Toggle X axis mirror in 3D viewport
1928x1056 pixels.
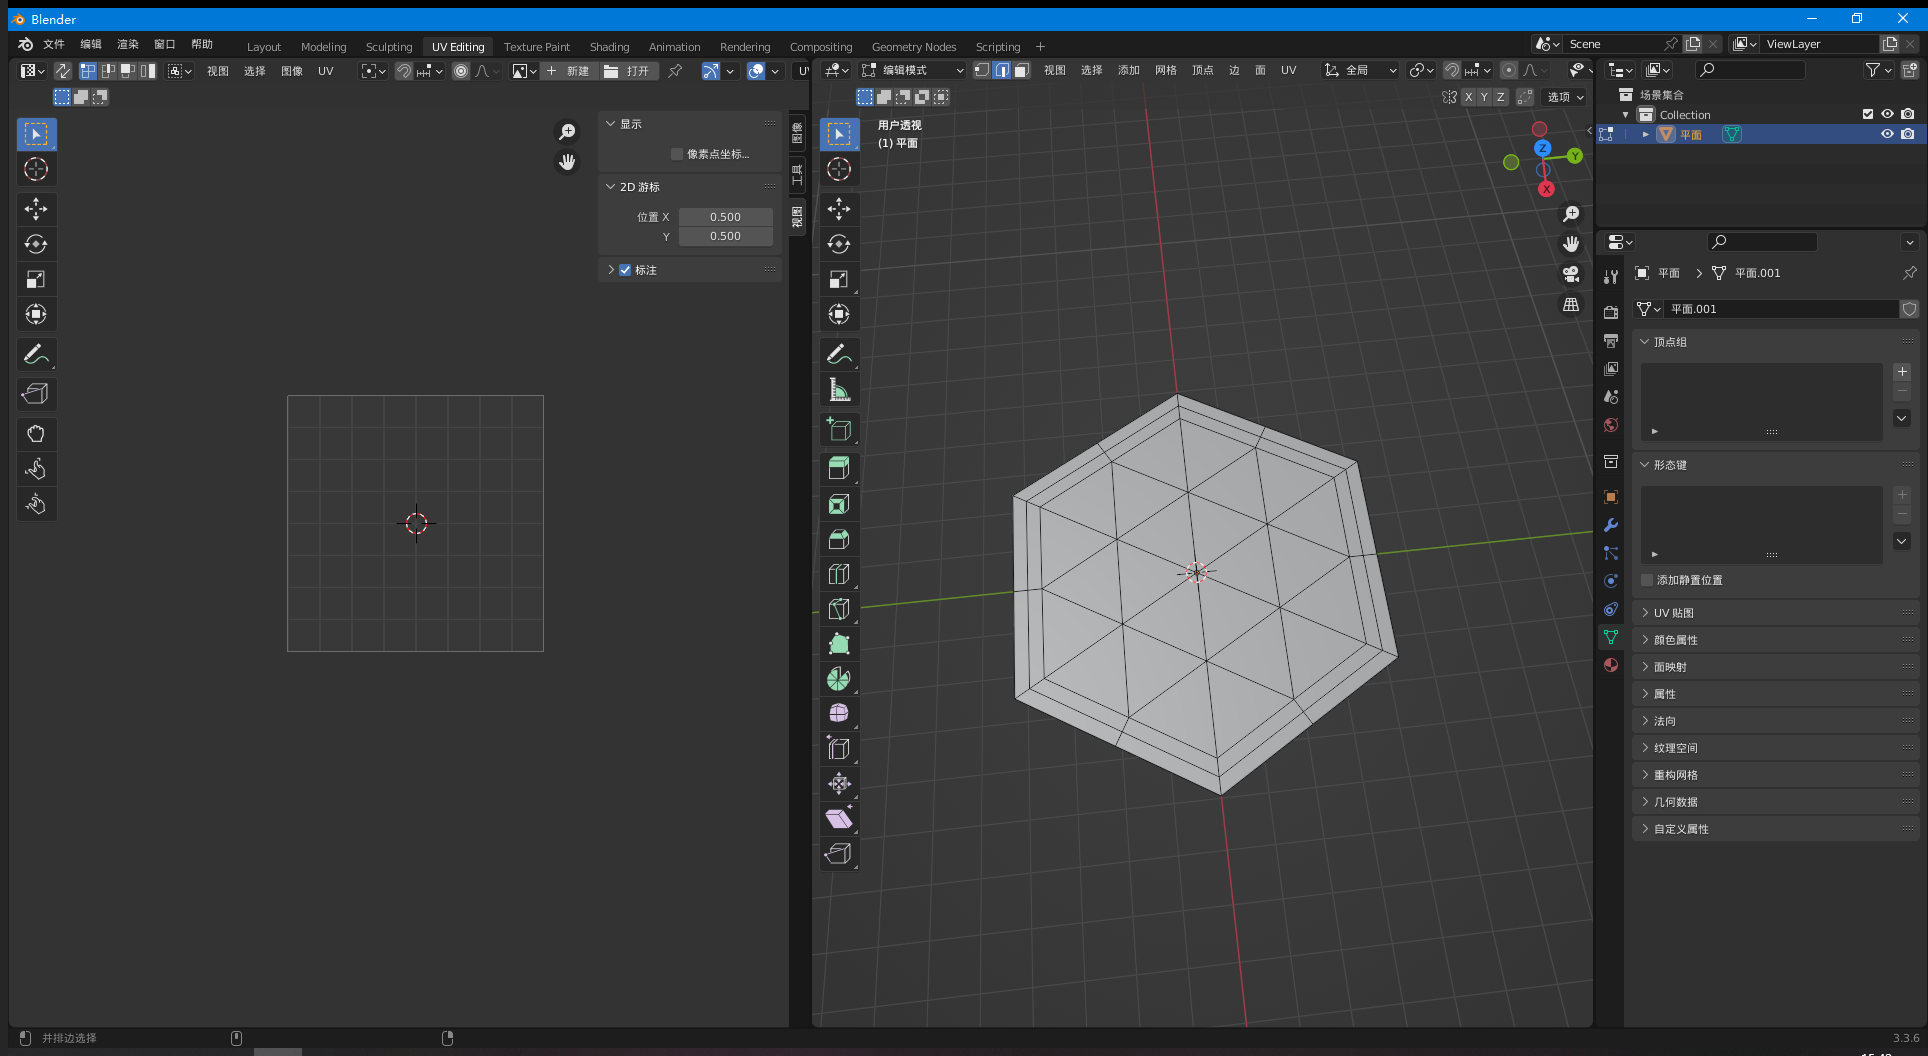tap(1468, 97)
